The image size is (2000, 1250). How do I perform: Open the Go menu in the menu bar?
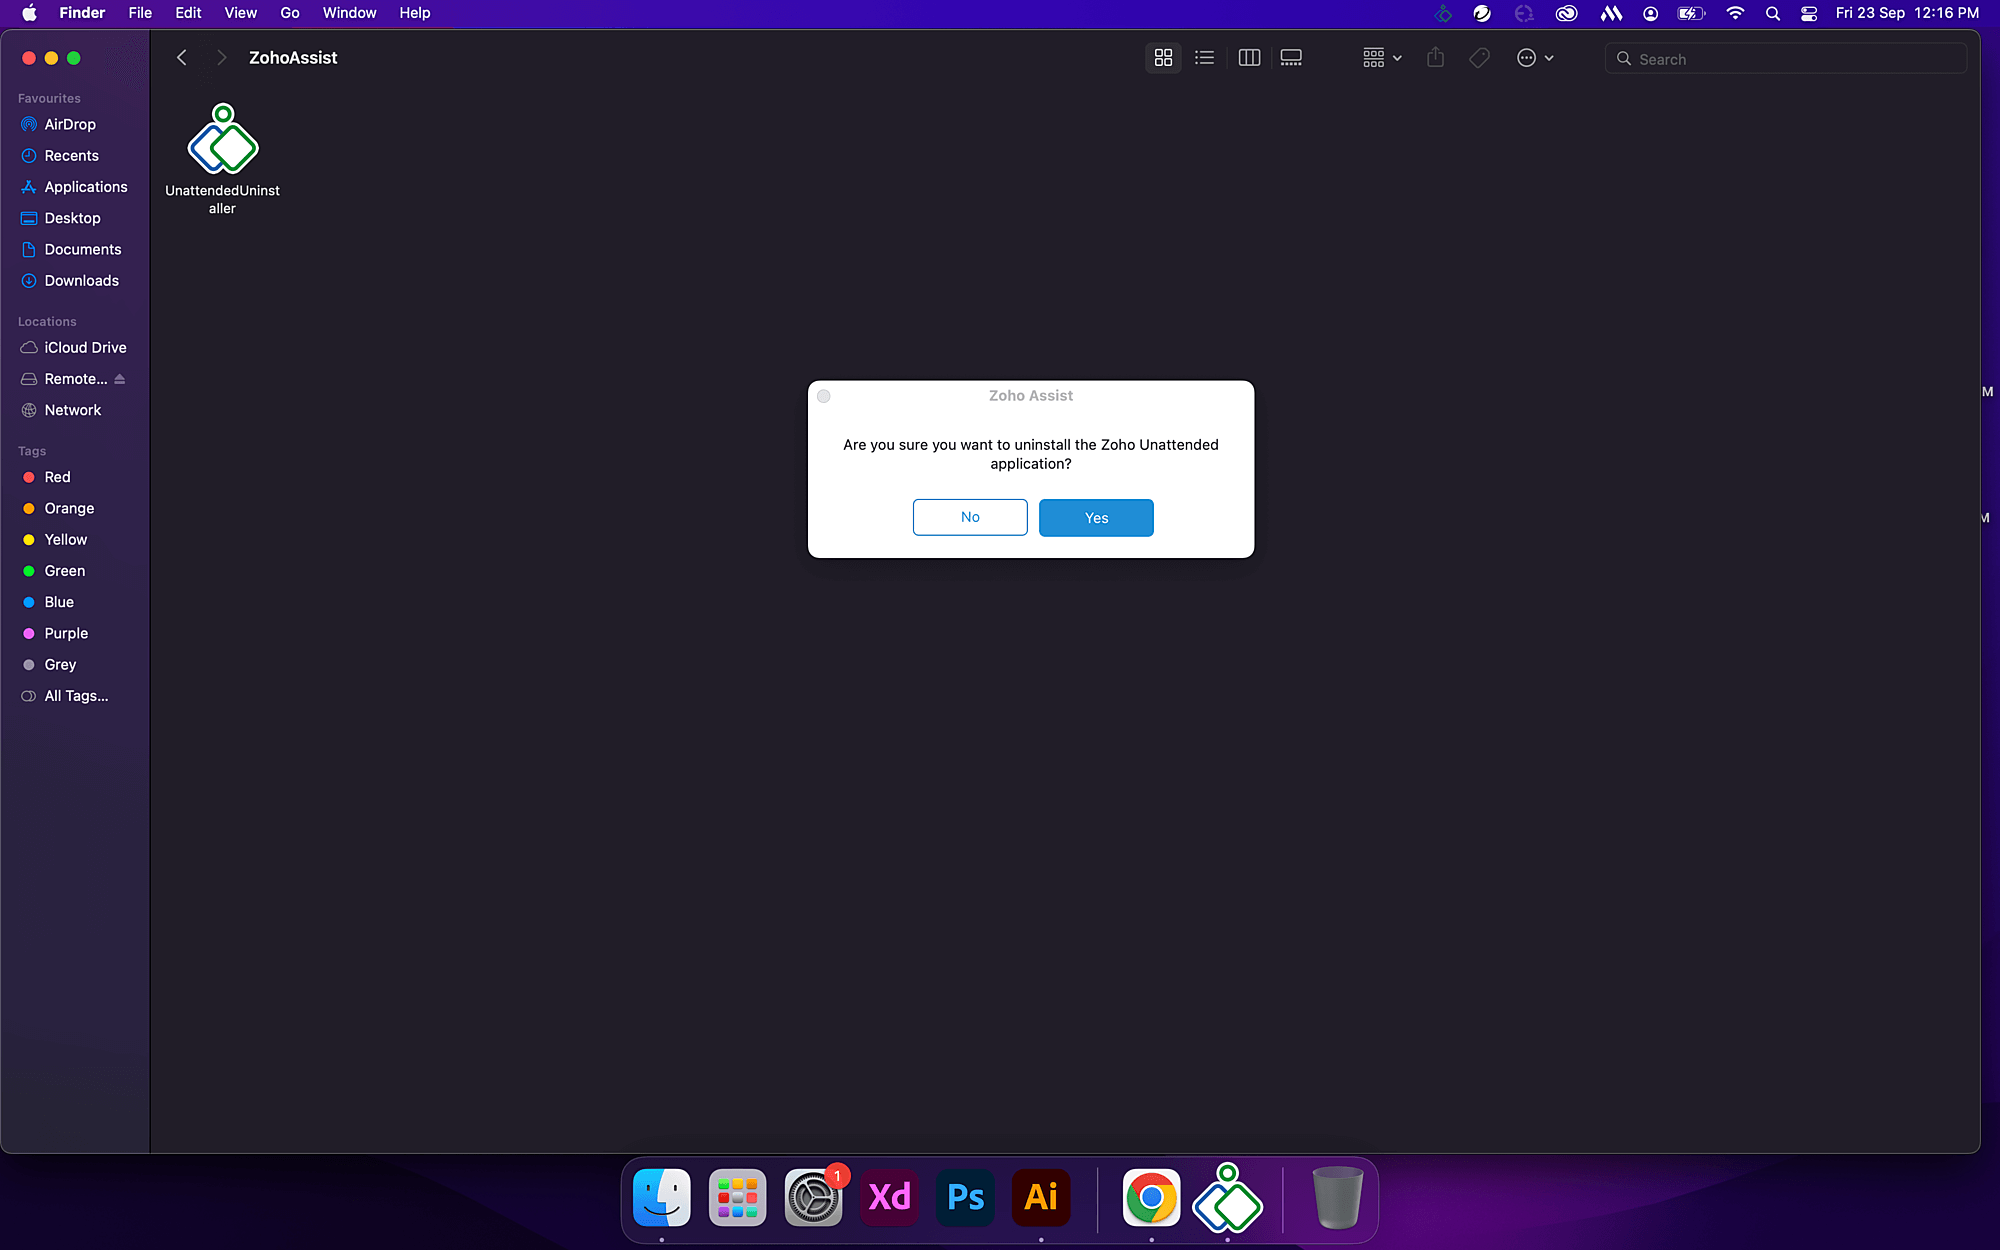click(289, 13)
